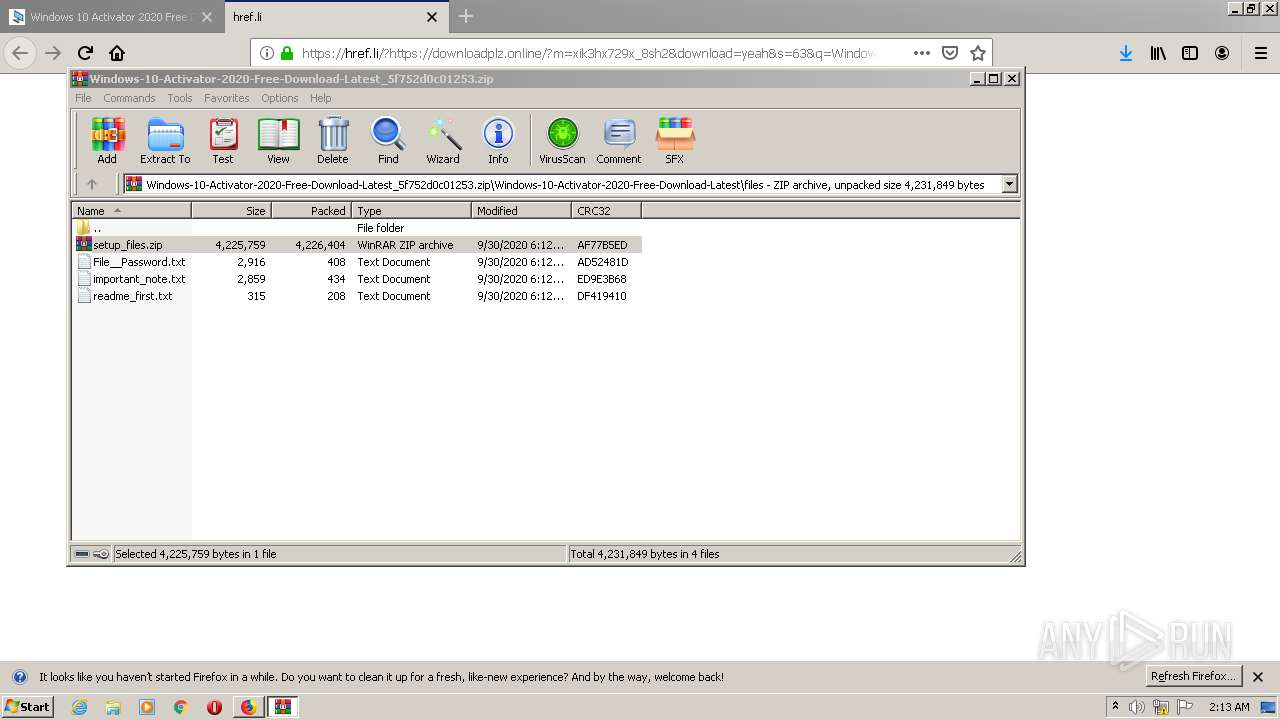
Task: Click the Extract To toolbar icon
Action: coord(165,141)
